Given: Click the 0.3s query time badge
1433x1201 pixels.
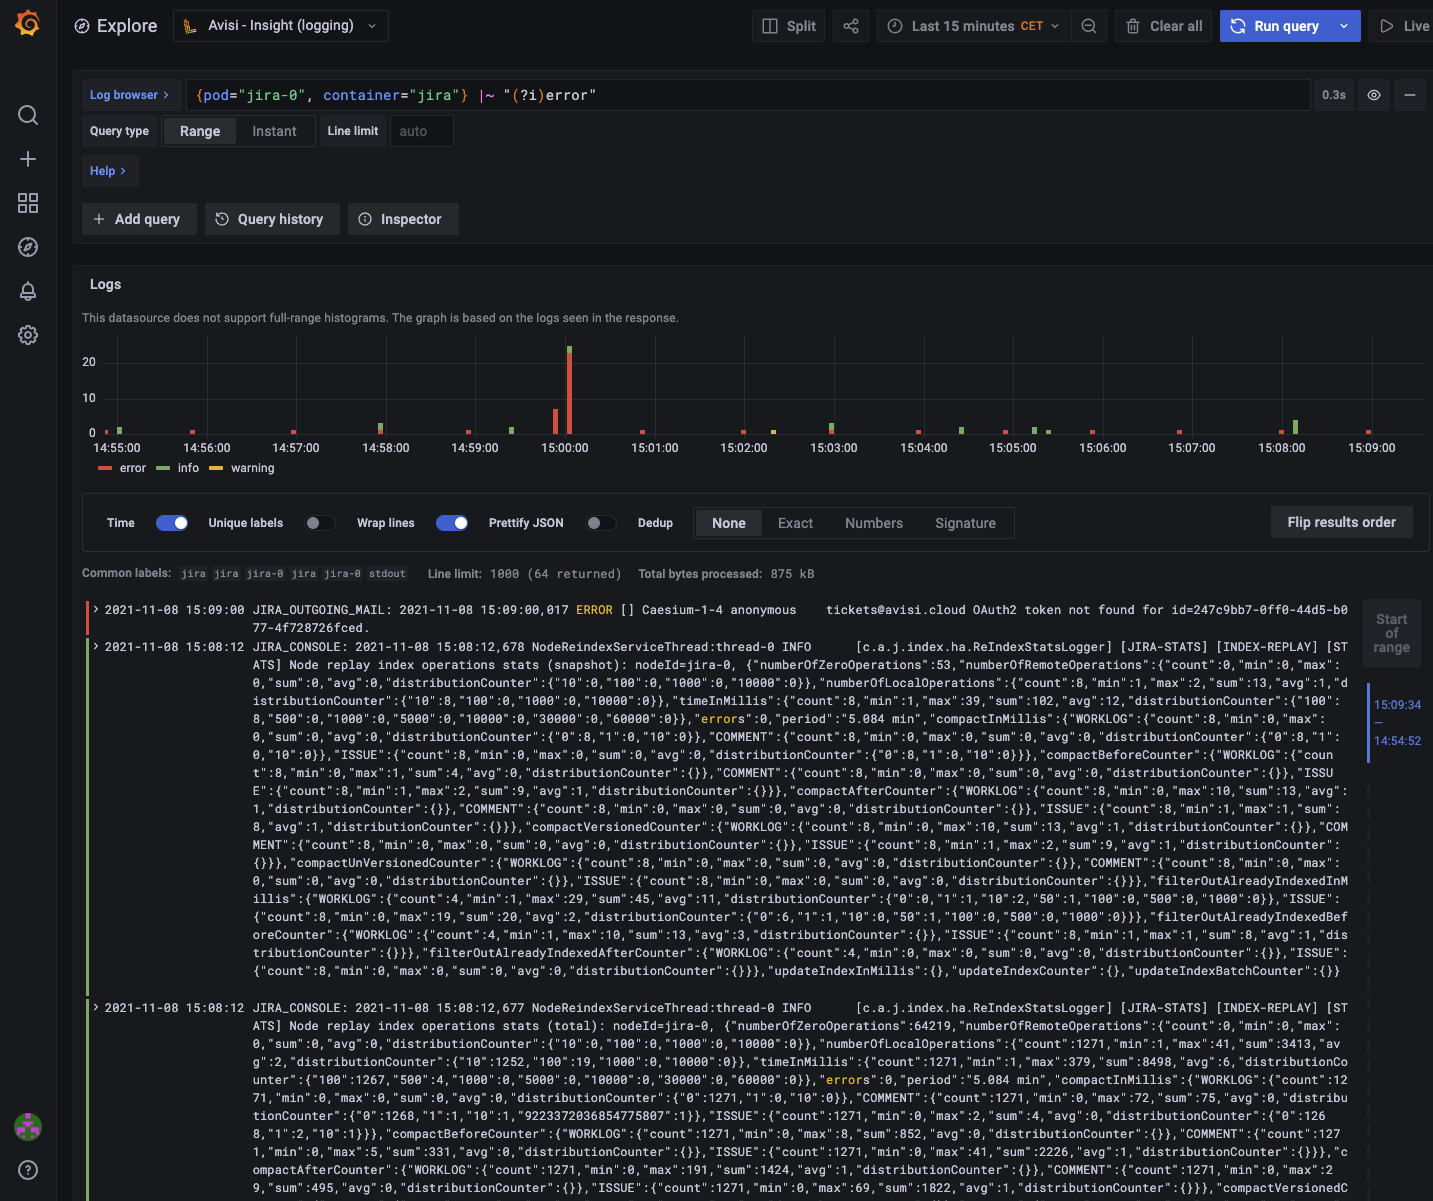Looking at the screenshot, I should point(1334,95).
